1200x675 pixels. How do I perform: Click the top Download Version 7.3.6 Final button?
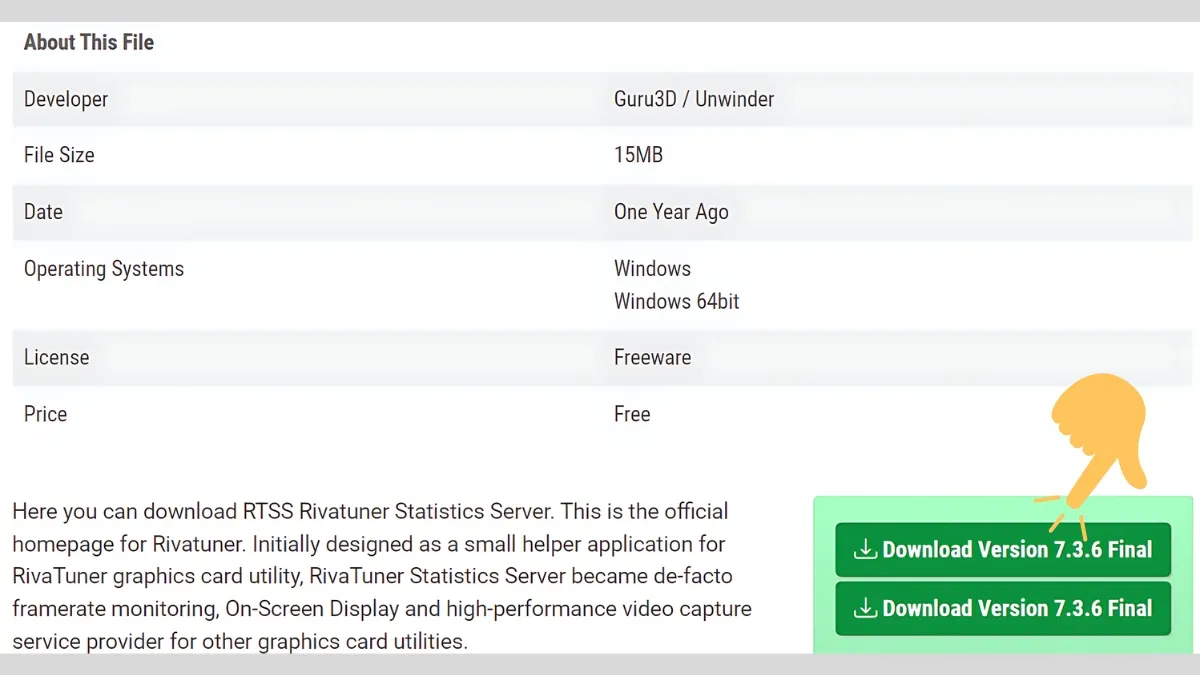[1003, 549]
